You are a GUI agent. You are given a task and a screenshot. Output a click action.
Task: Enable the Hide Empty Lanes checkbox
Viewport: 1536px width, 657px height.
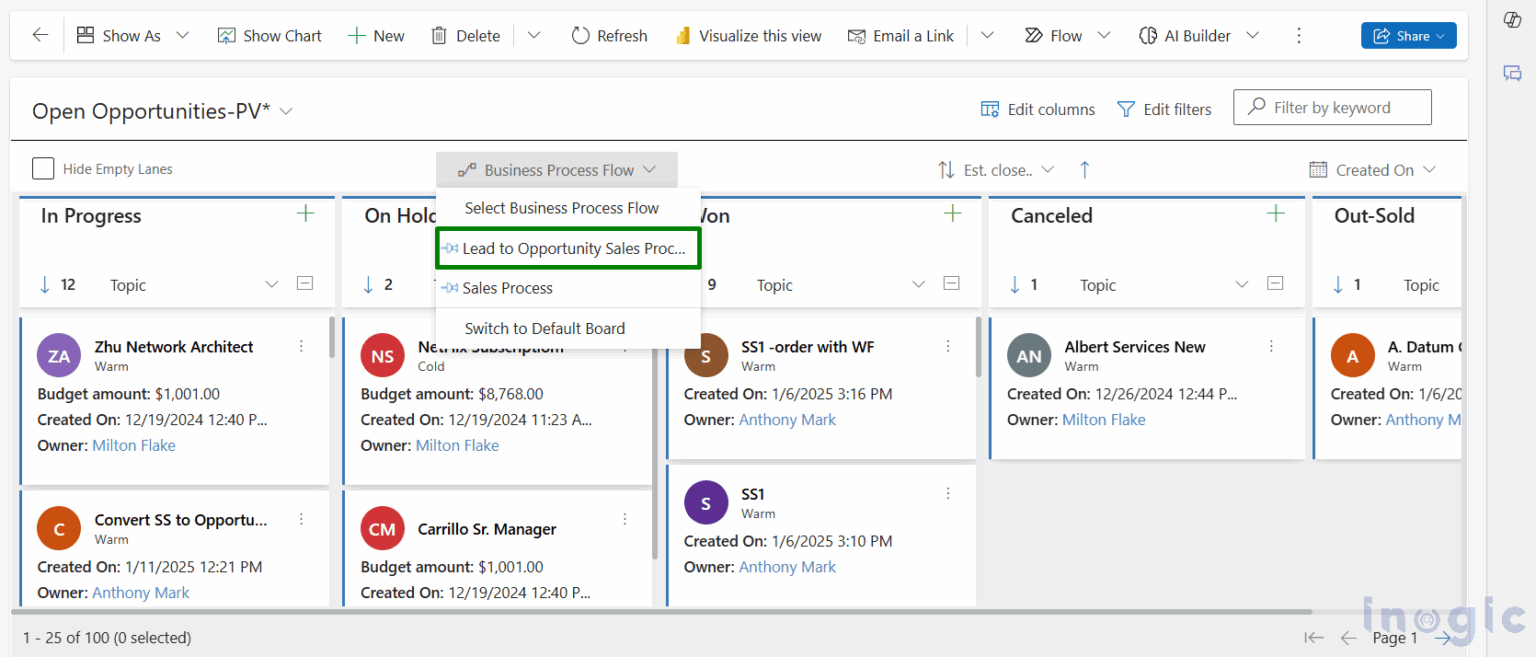tap(43, 169)
